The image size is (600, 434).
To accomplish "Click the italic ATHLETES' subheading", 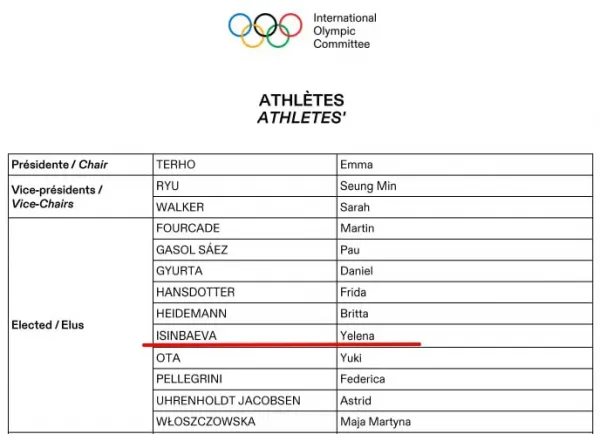I will point(301,118).
